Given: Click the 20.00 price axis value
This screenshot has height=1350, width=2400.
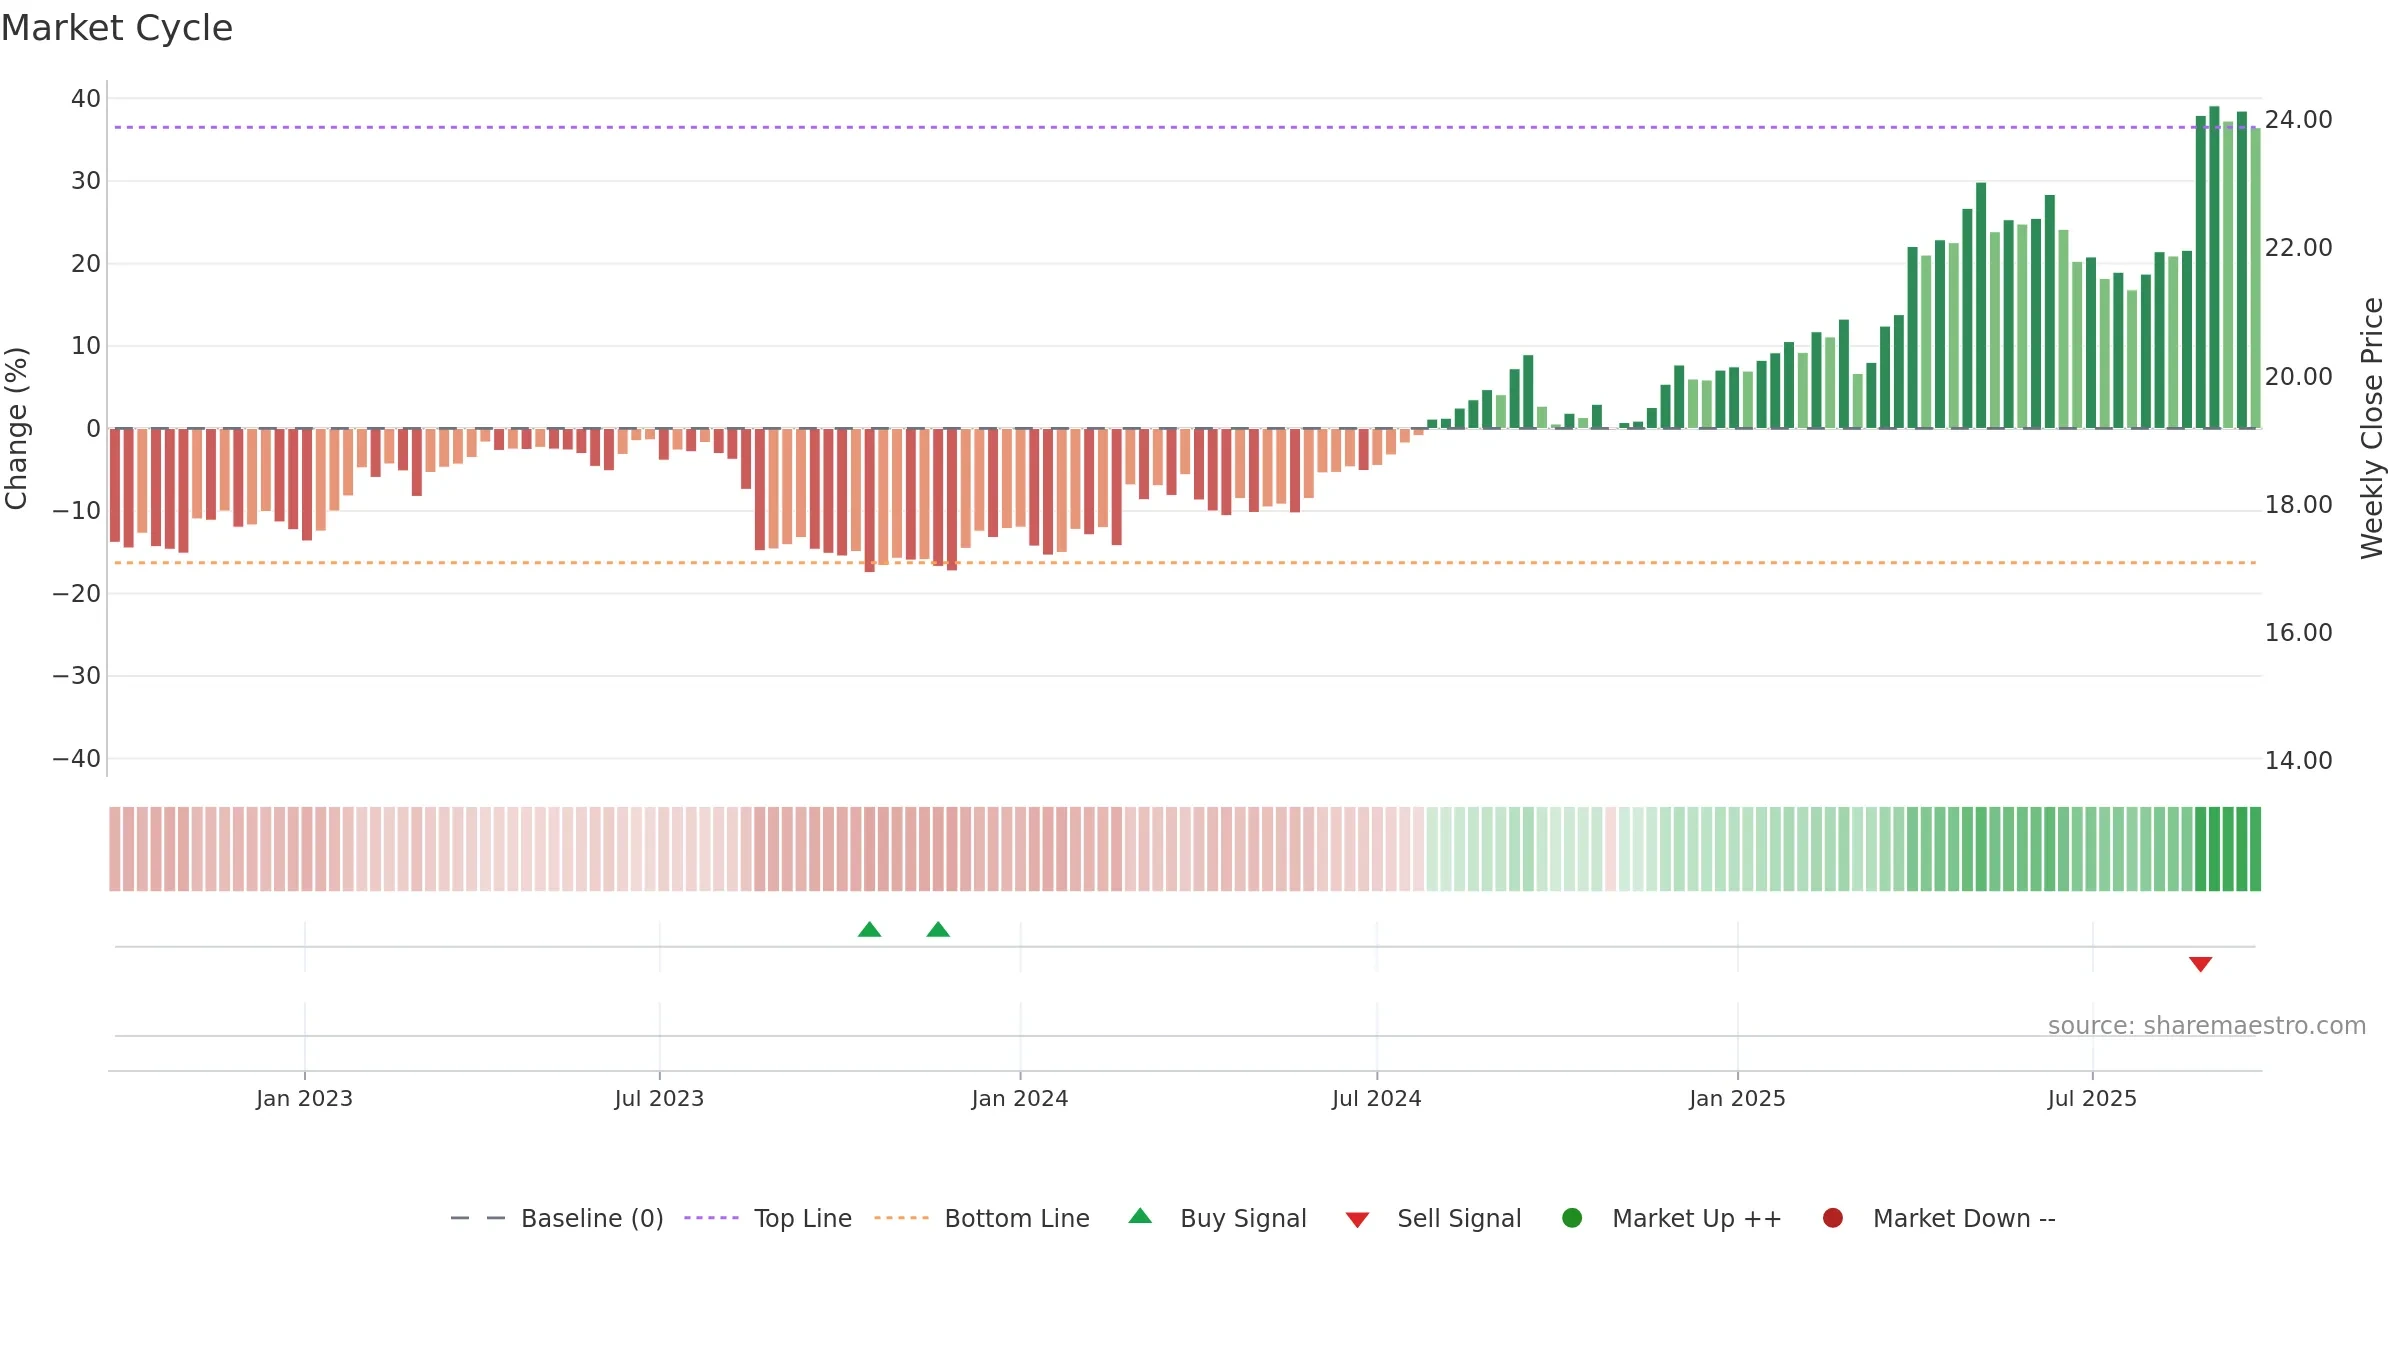Looking at the screenshot, I should (2298, 377).
